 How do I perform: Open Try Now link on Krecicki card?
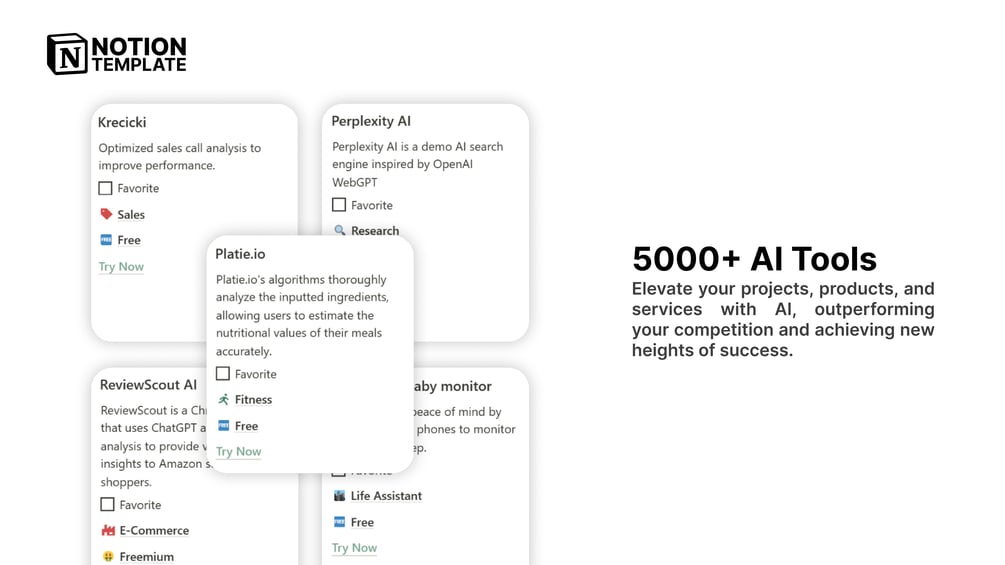click(x=121, y=266)
